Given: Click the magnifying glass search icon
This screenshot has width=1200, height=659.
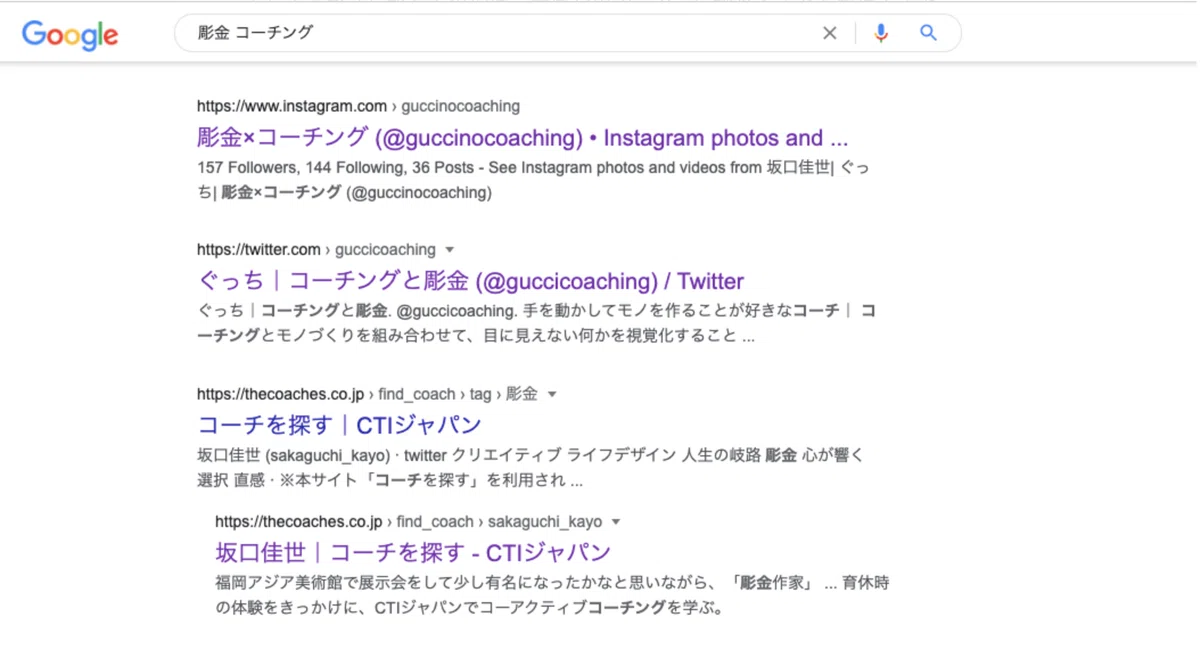Looking at the screenshot, I should (x=928, y=33).
